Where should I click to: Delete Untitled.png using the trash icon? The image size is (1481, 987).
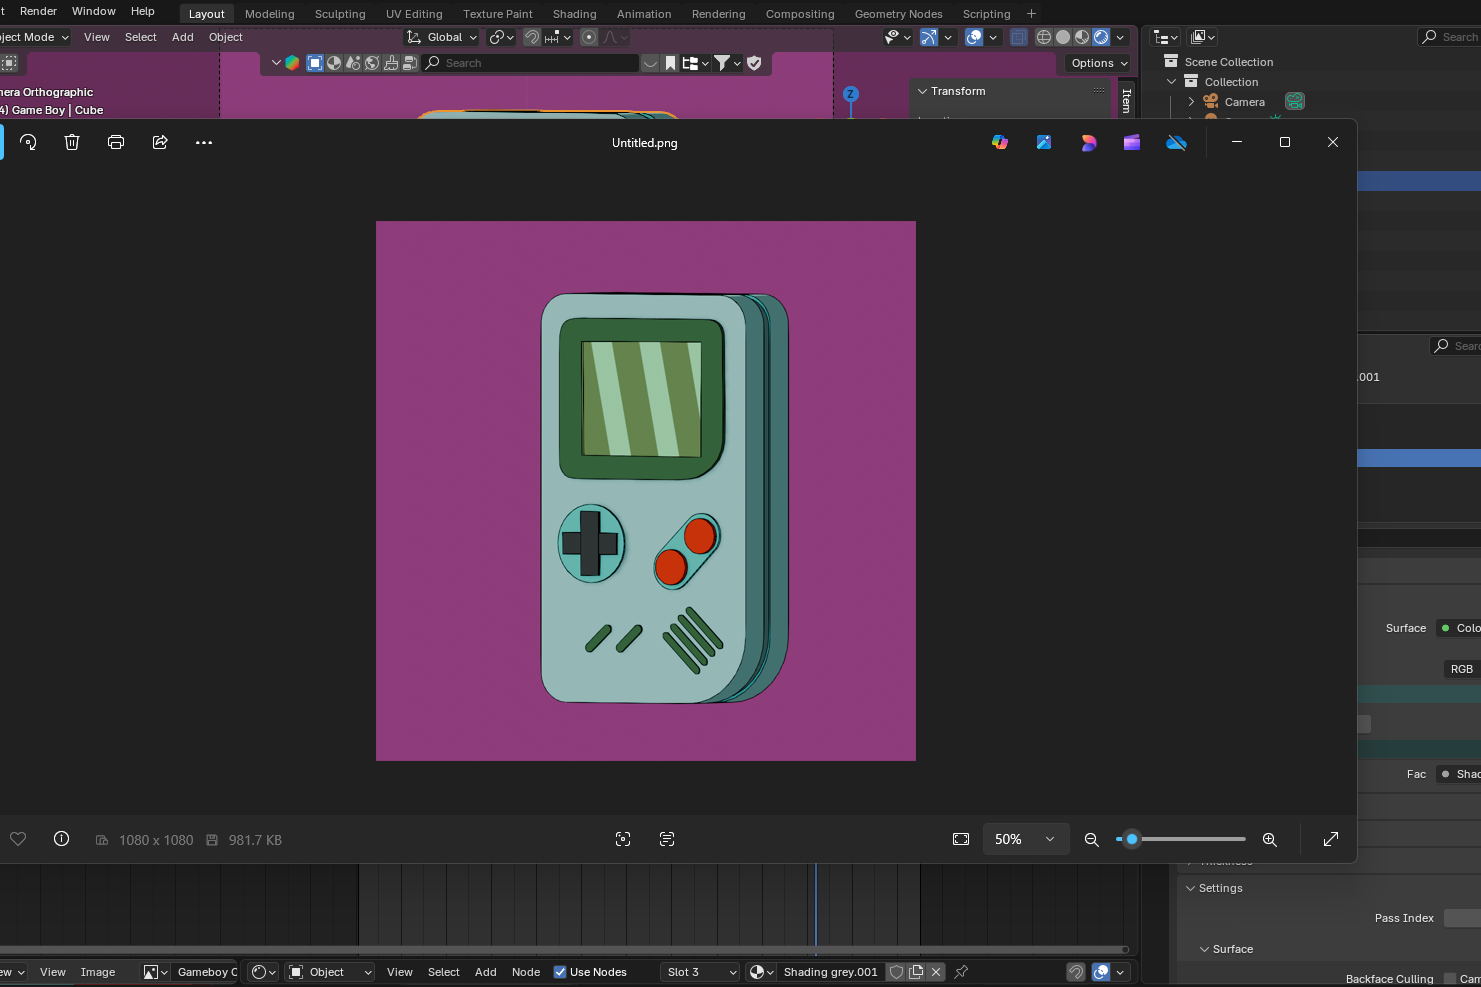(x=72, y=142)
